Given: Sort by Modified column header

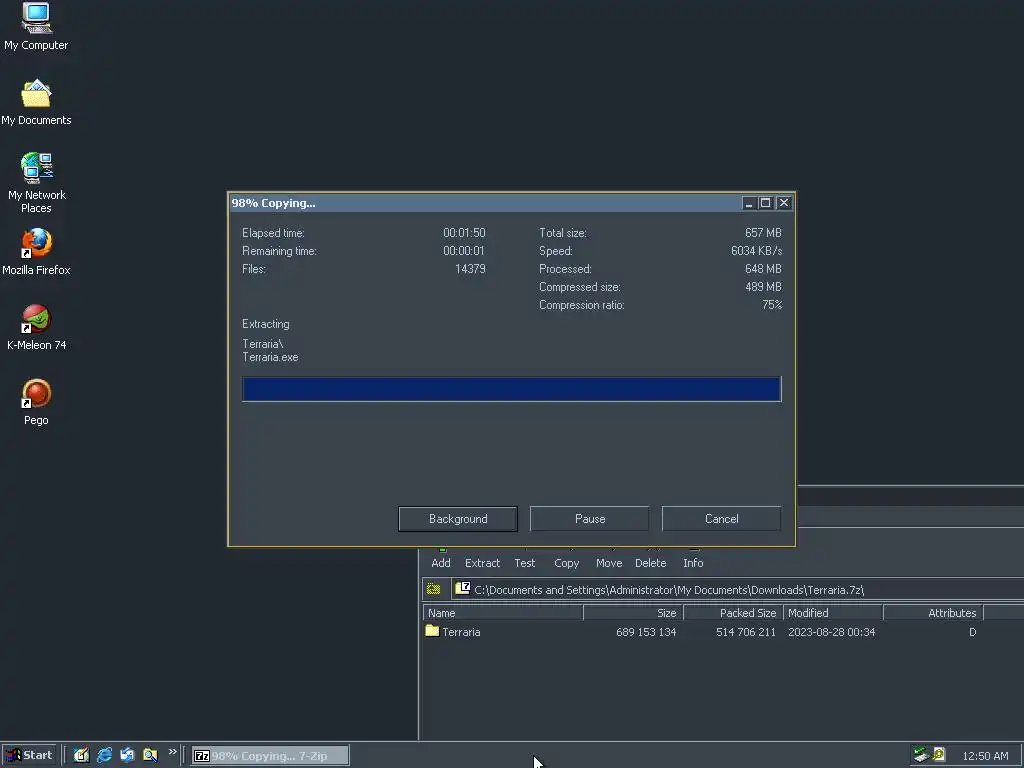Looking at the screenshot, I should coord(833,613).
